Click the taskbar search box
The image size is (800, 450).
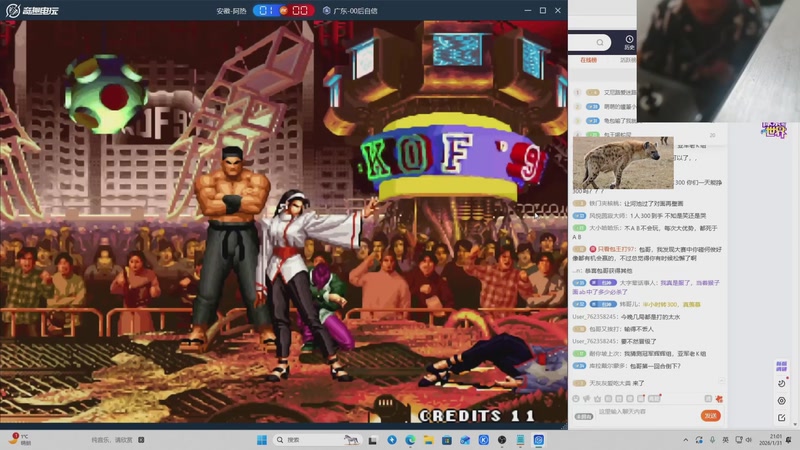tap(316, 440)
